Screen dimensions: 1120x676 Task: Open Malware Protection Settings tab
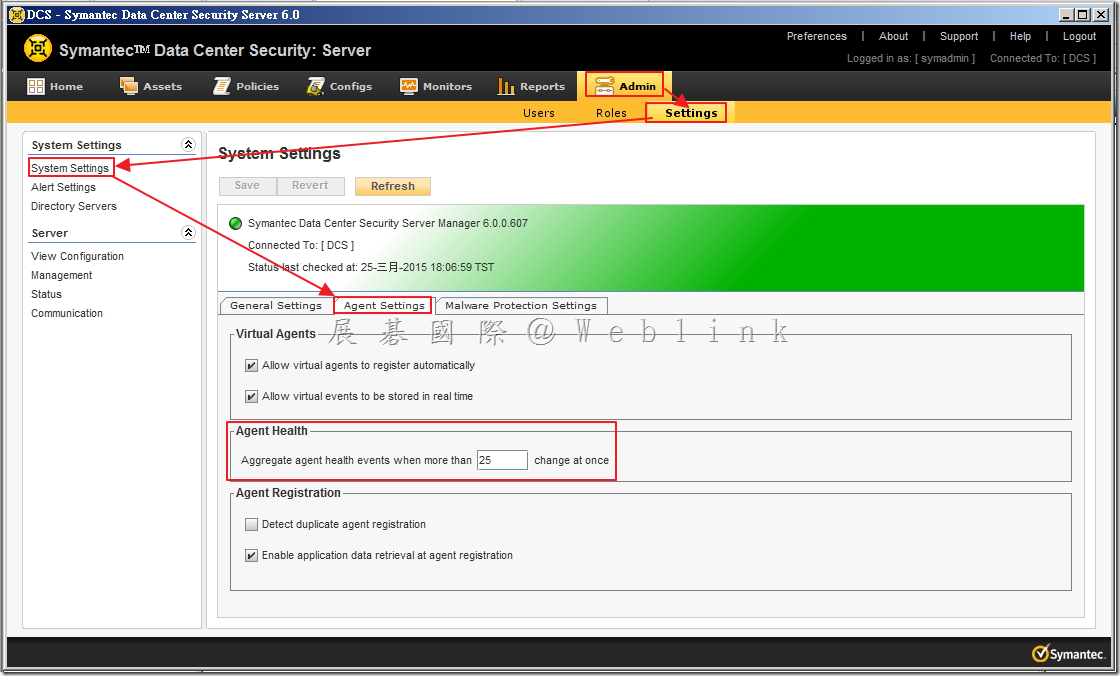pyautogui.click(x=521, y=306)
